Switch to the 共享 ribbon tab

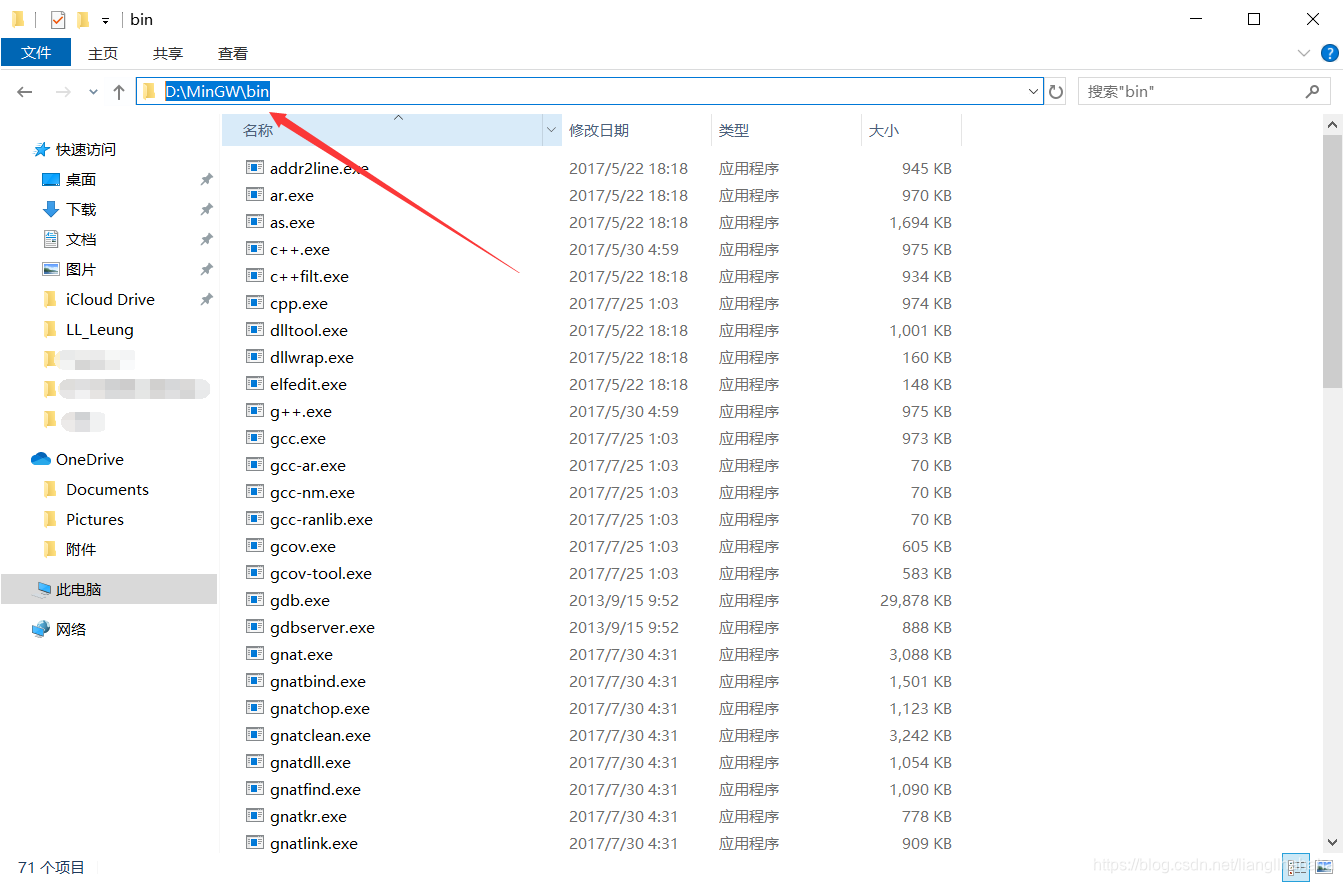(168, 53)
